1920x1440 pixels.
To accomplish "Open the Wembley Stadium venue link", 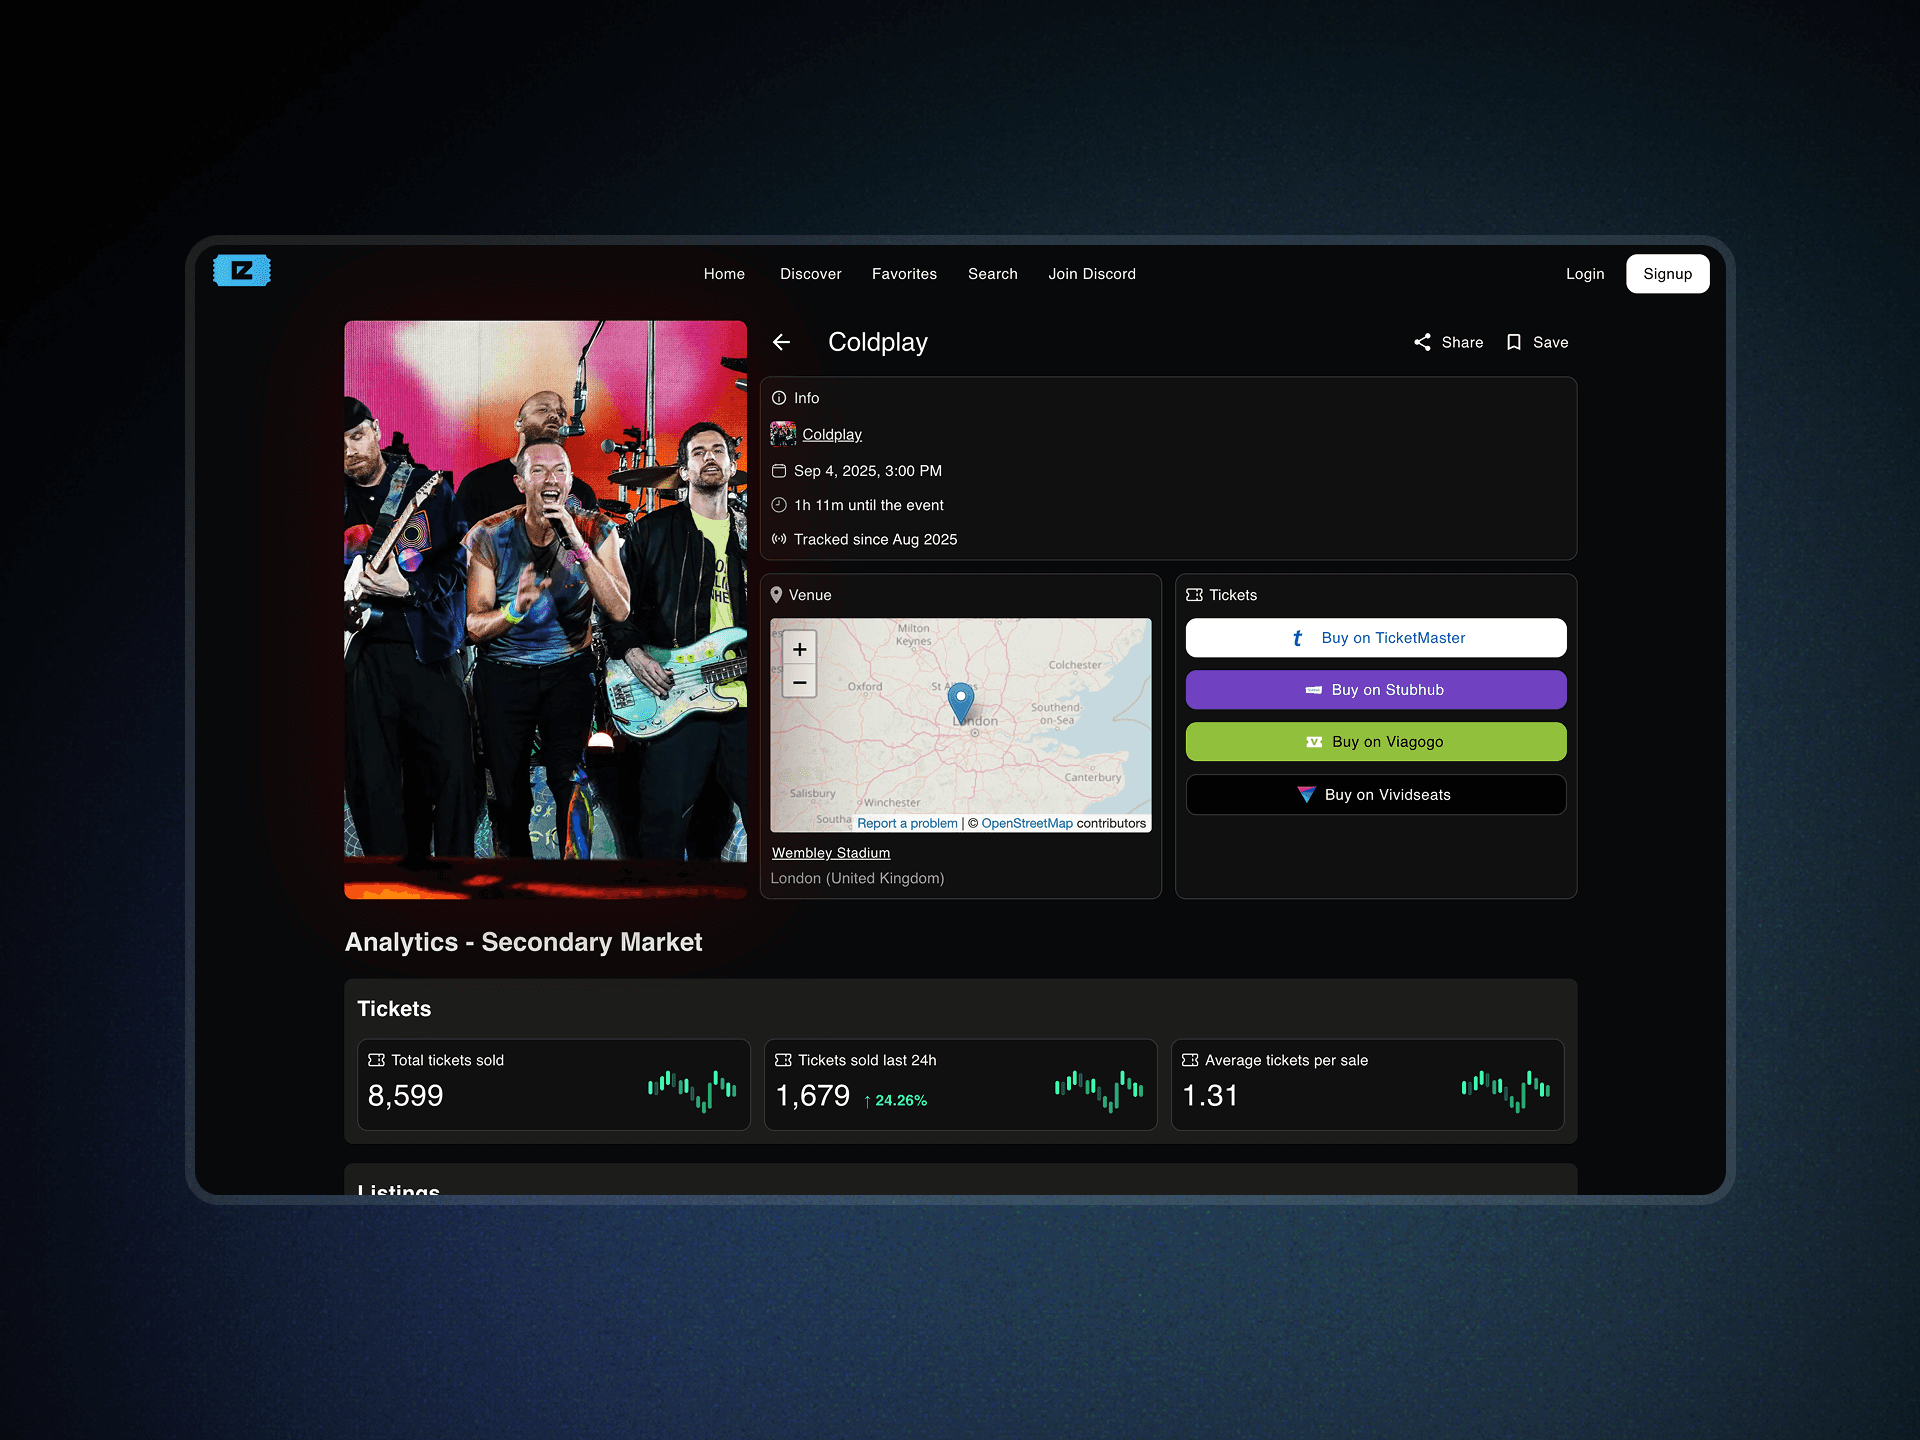I will tap(830, 853).
